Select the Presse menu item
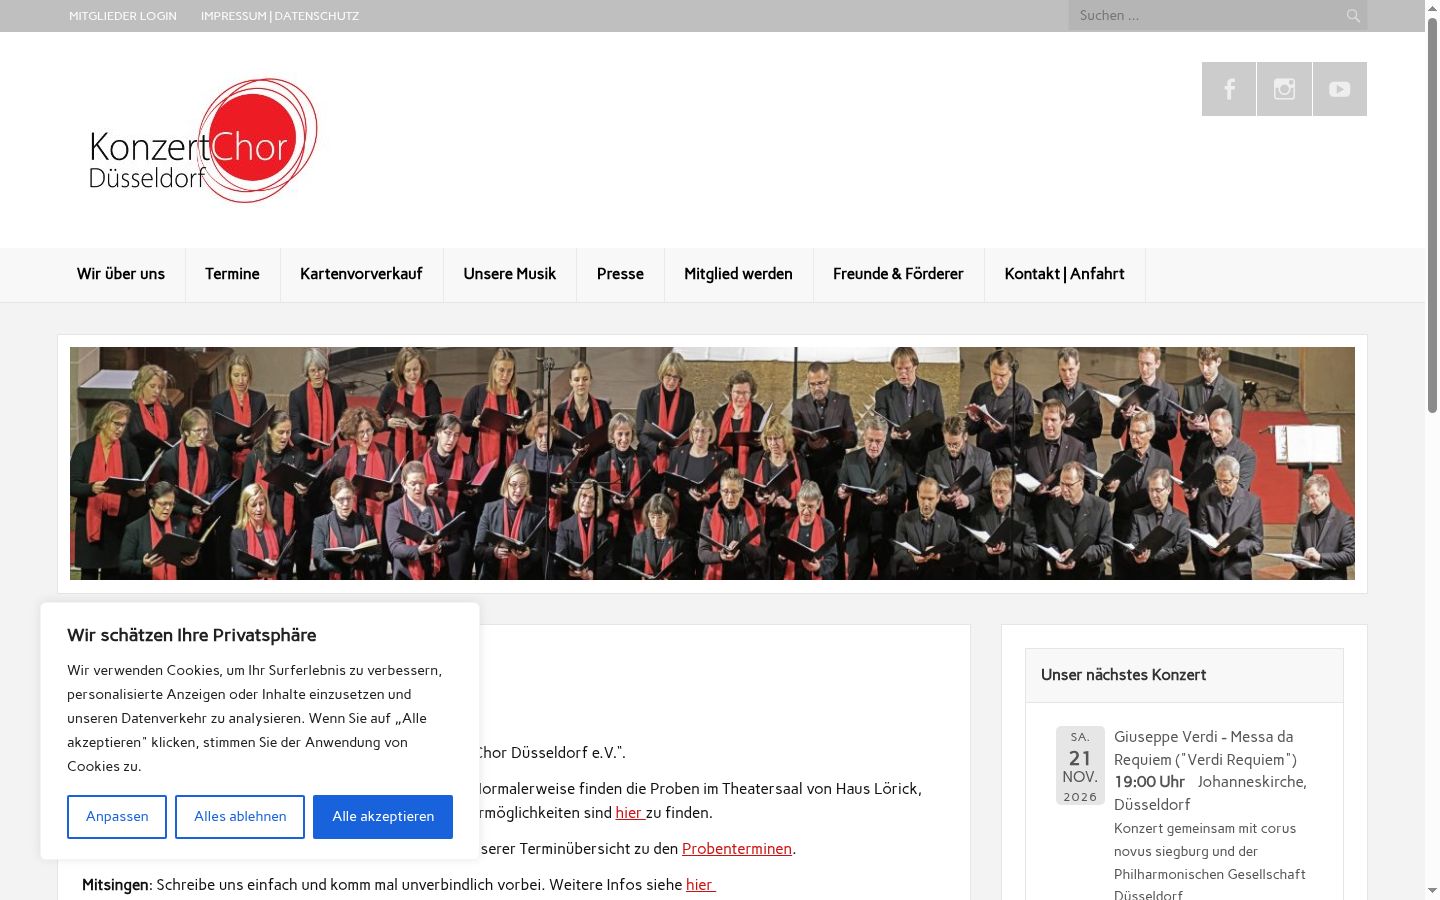 pyautogui.click(x=620, y=274)
